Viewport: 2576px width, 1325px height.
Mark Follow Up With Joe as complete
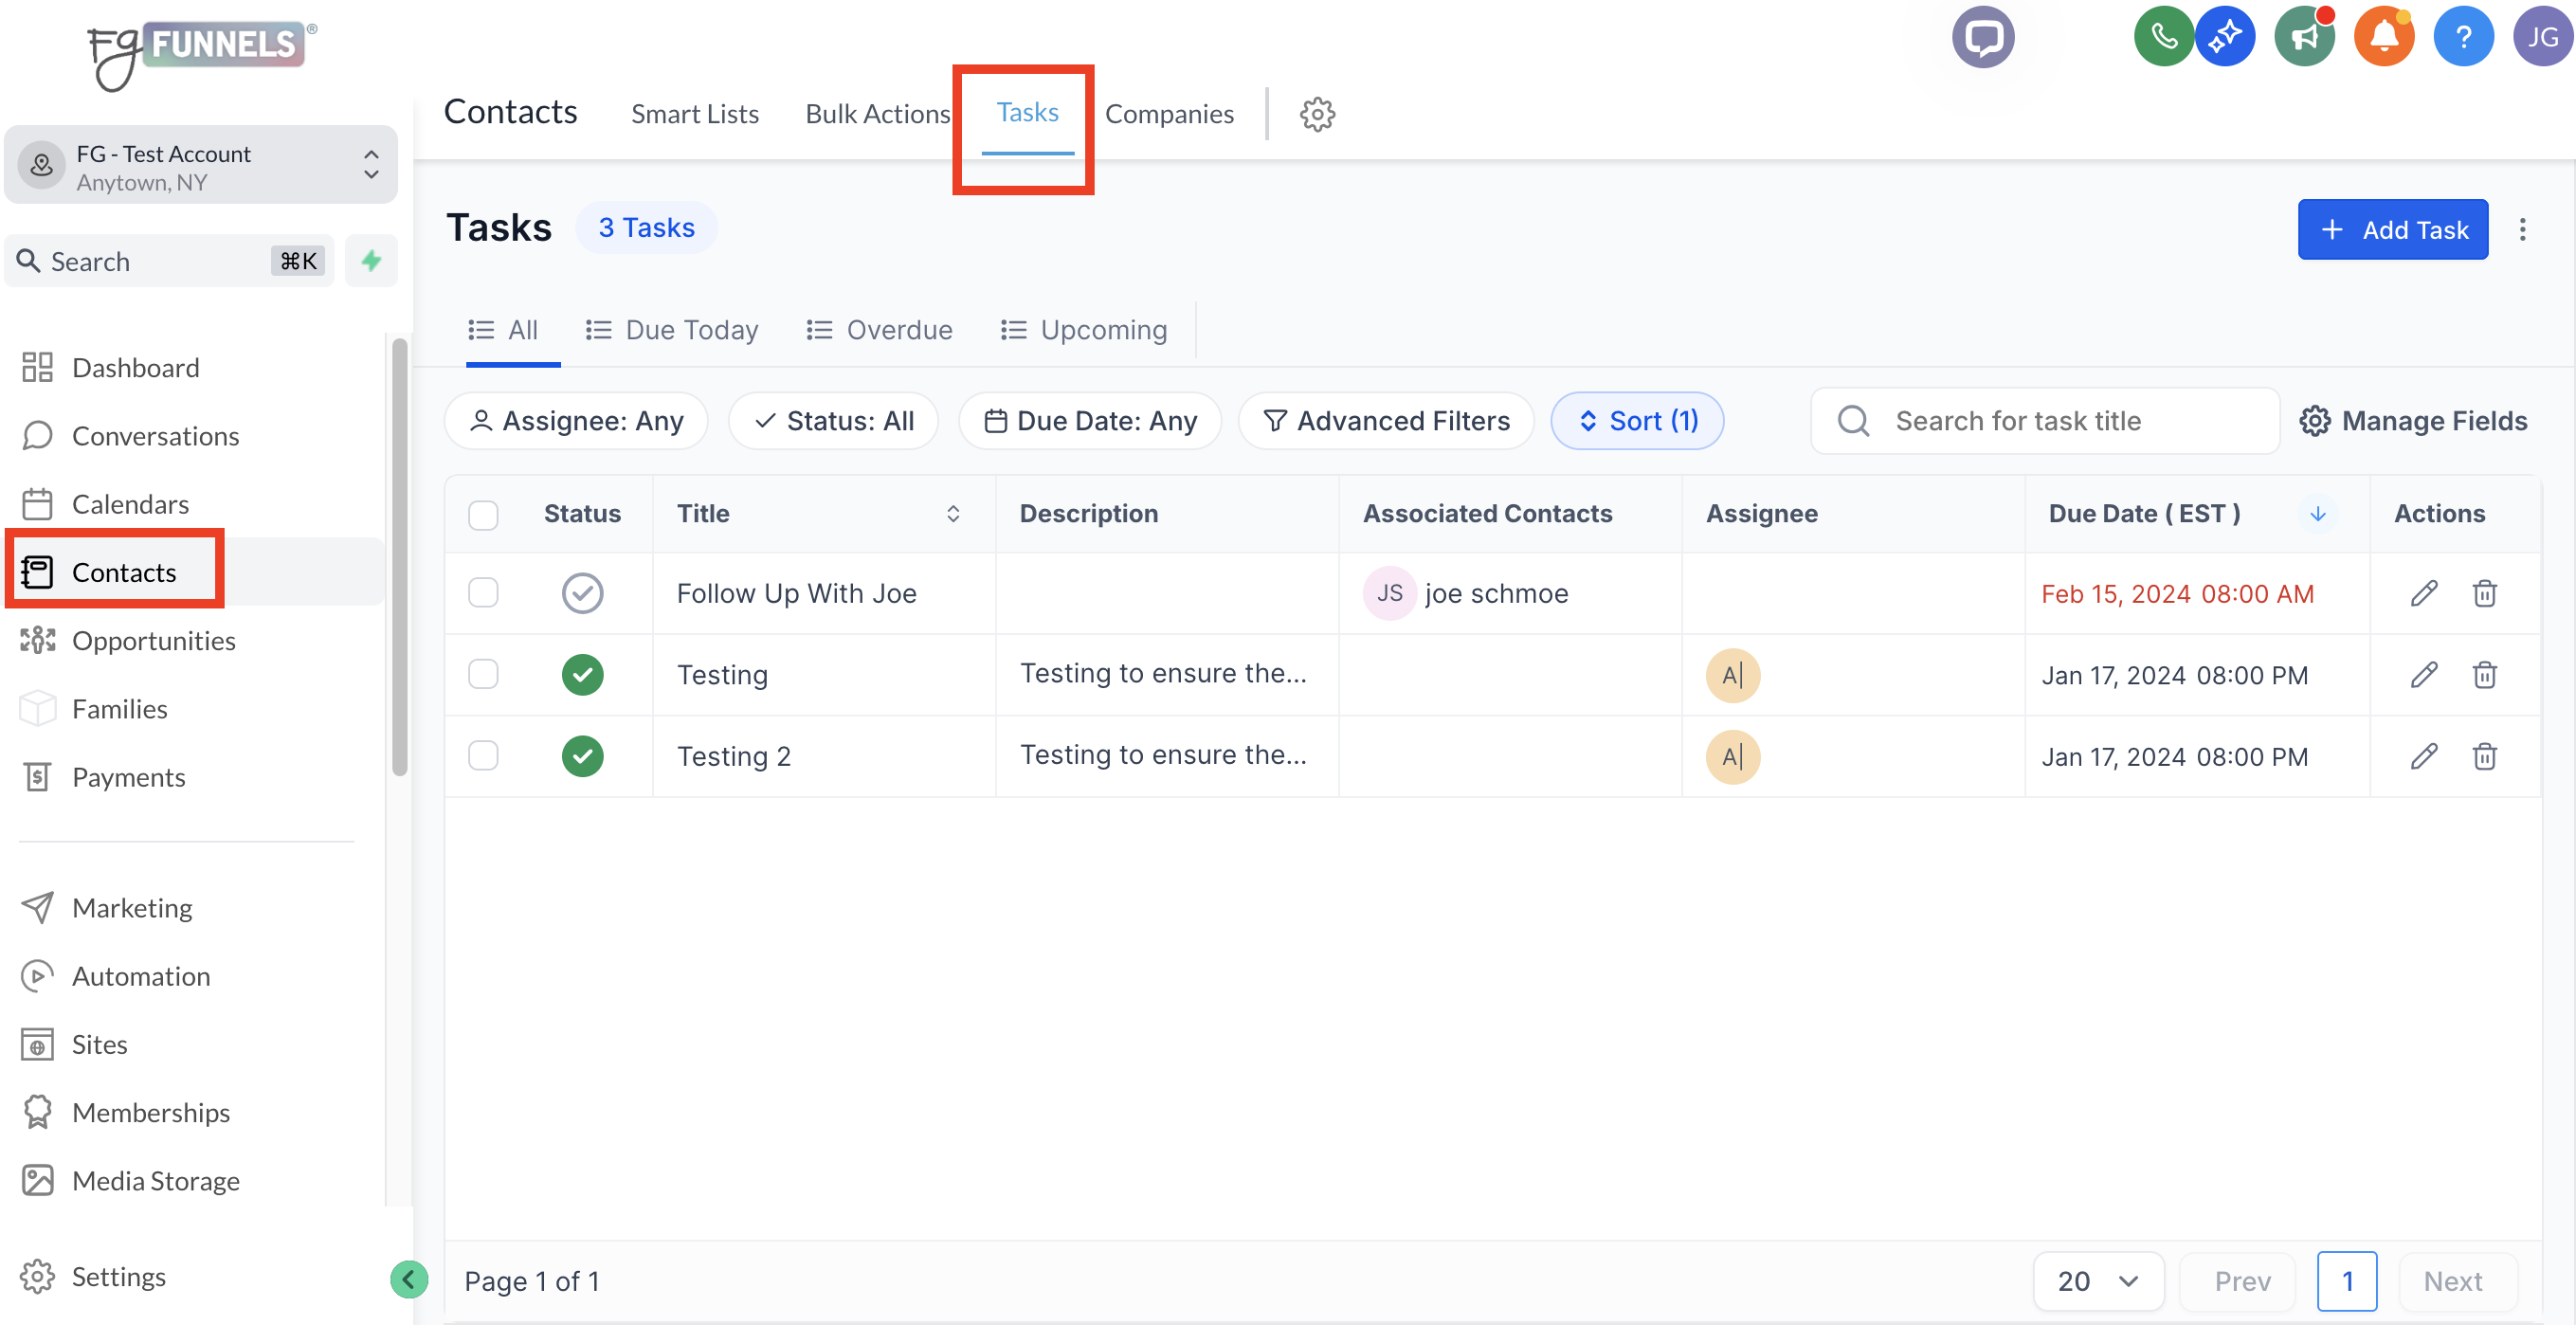[x=582, y=594]
